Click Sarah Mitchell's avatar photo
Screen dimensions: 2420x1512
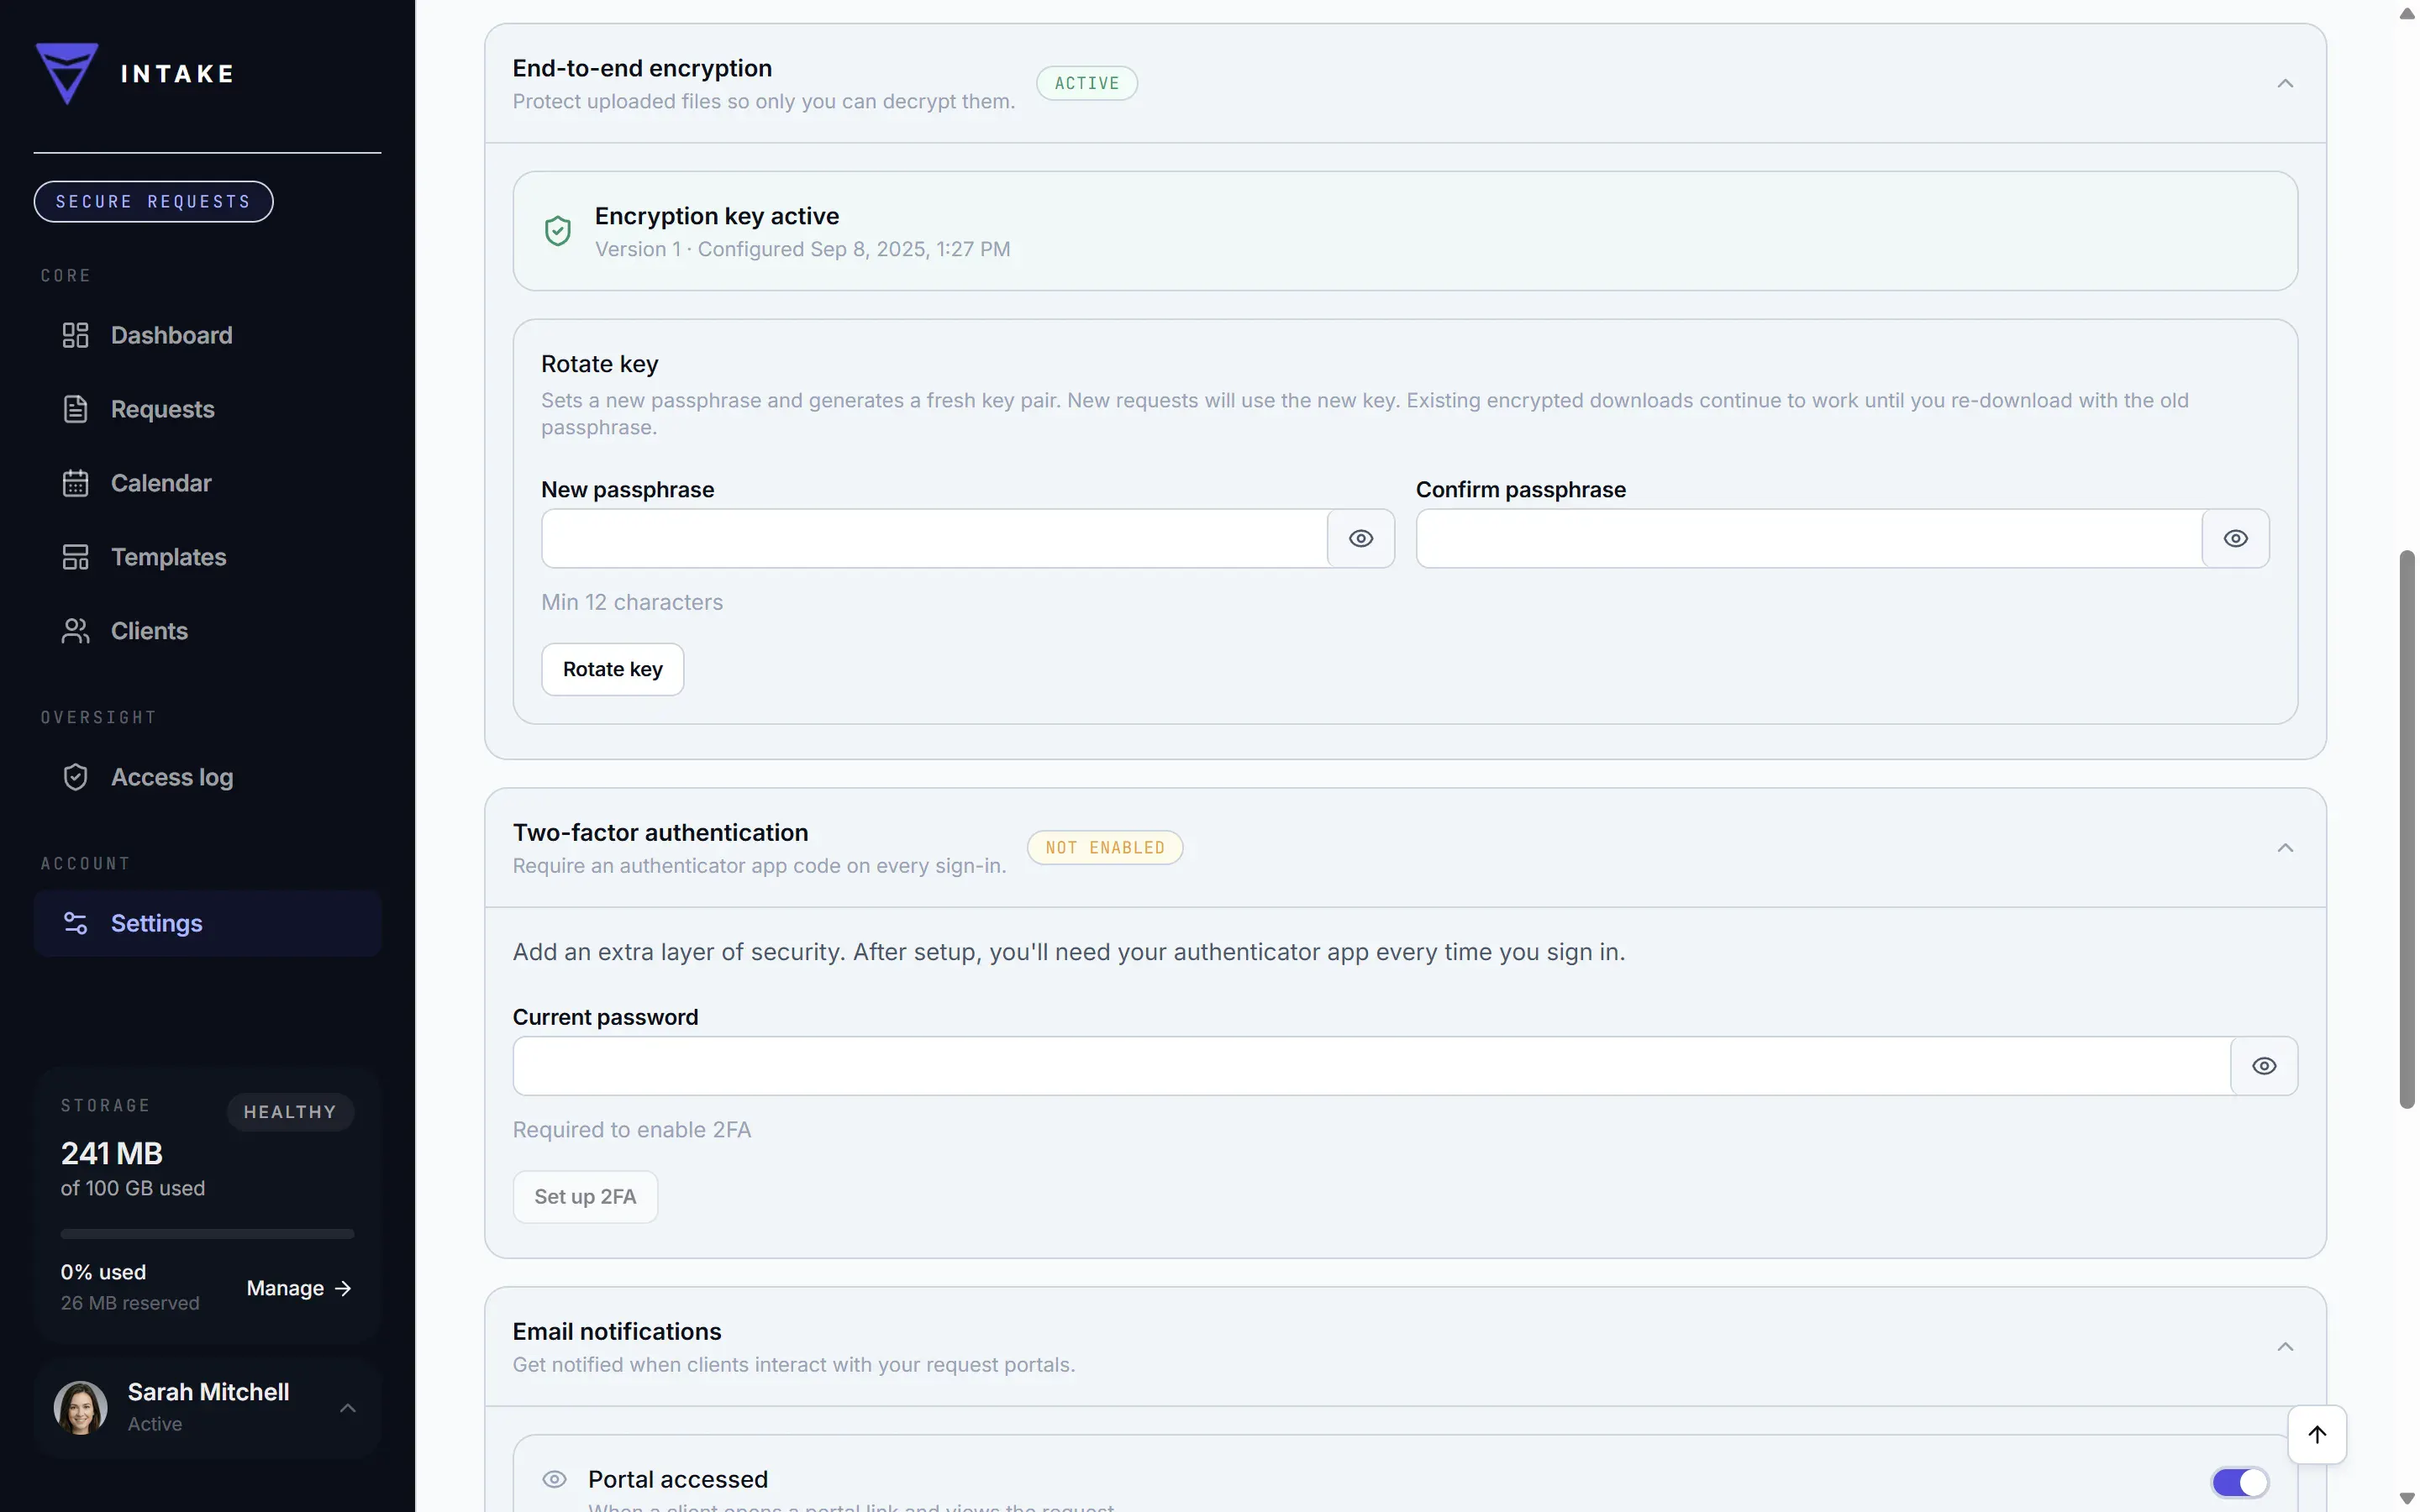80,1408
